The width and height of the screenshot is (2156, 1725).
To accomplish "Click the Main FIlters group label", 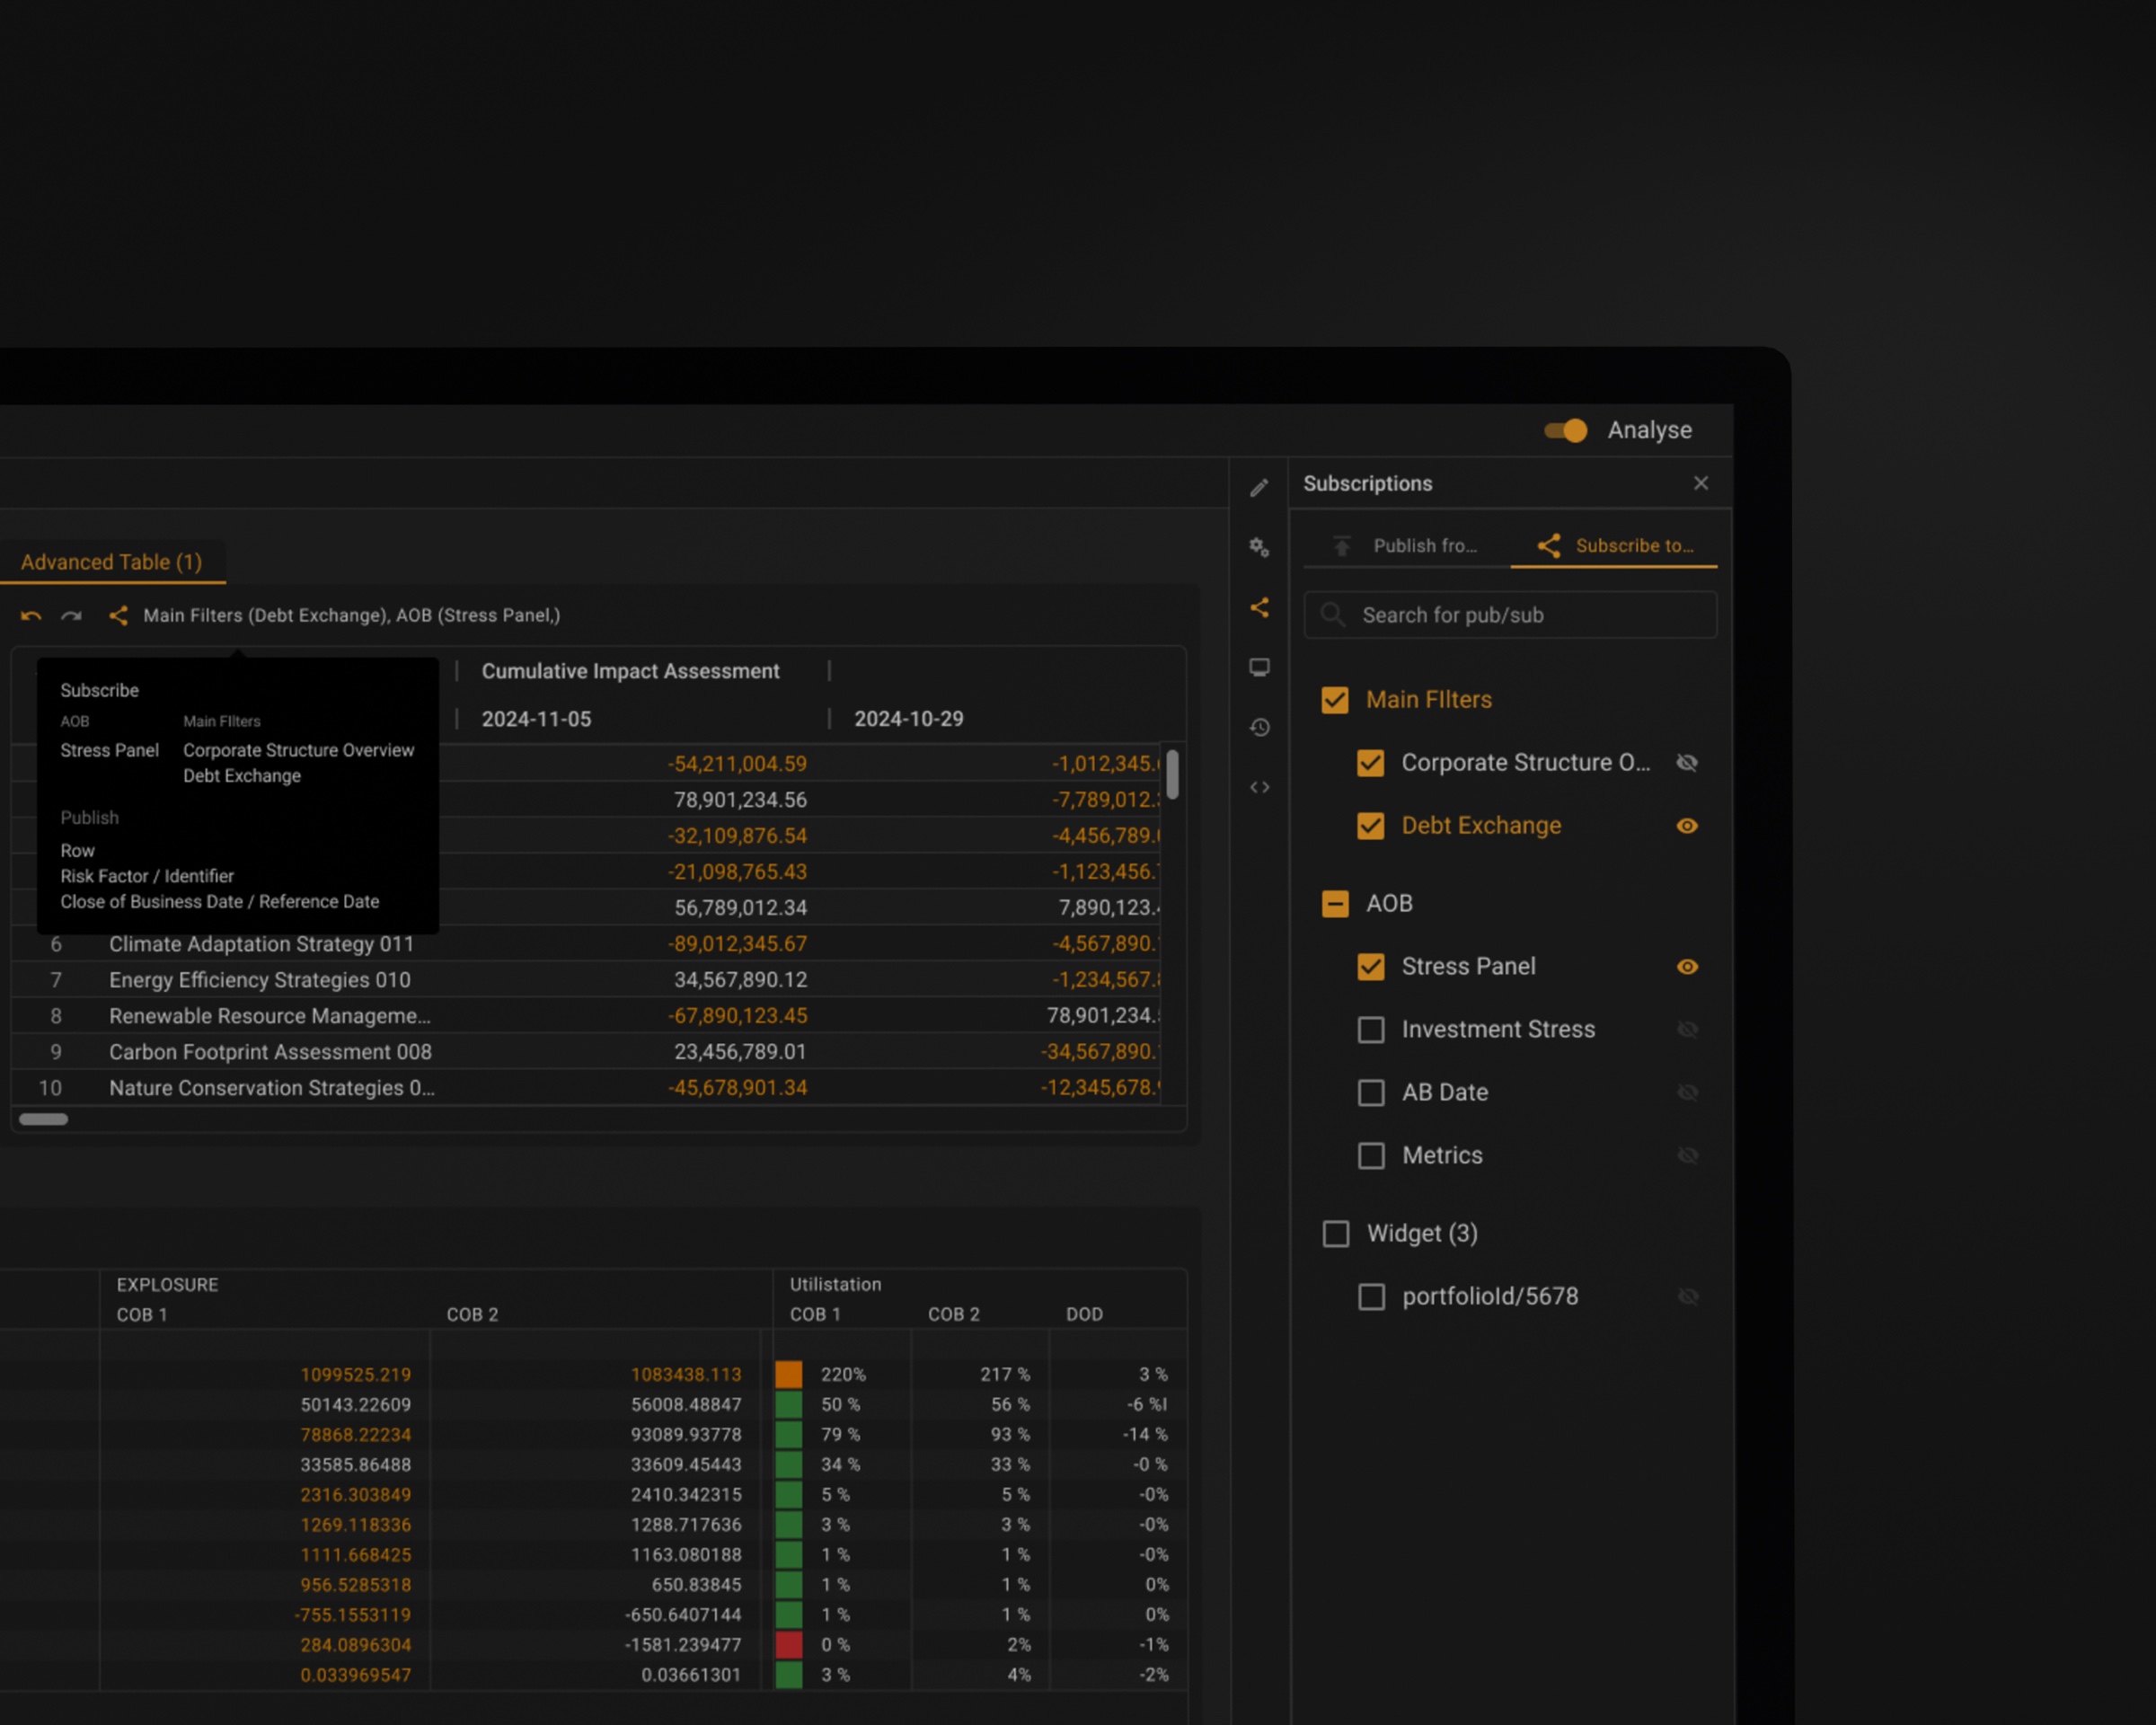I will pyautogui.click(x=1429, y=700).
